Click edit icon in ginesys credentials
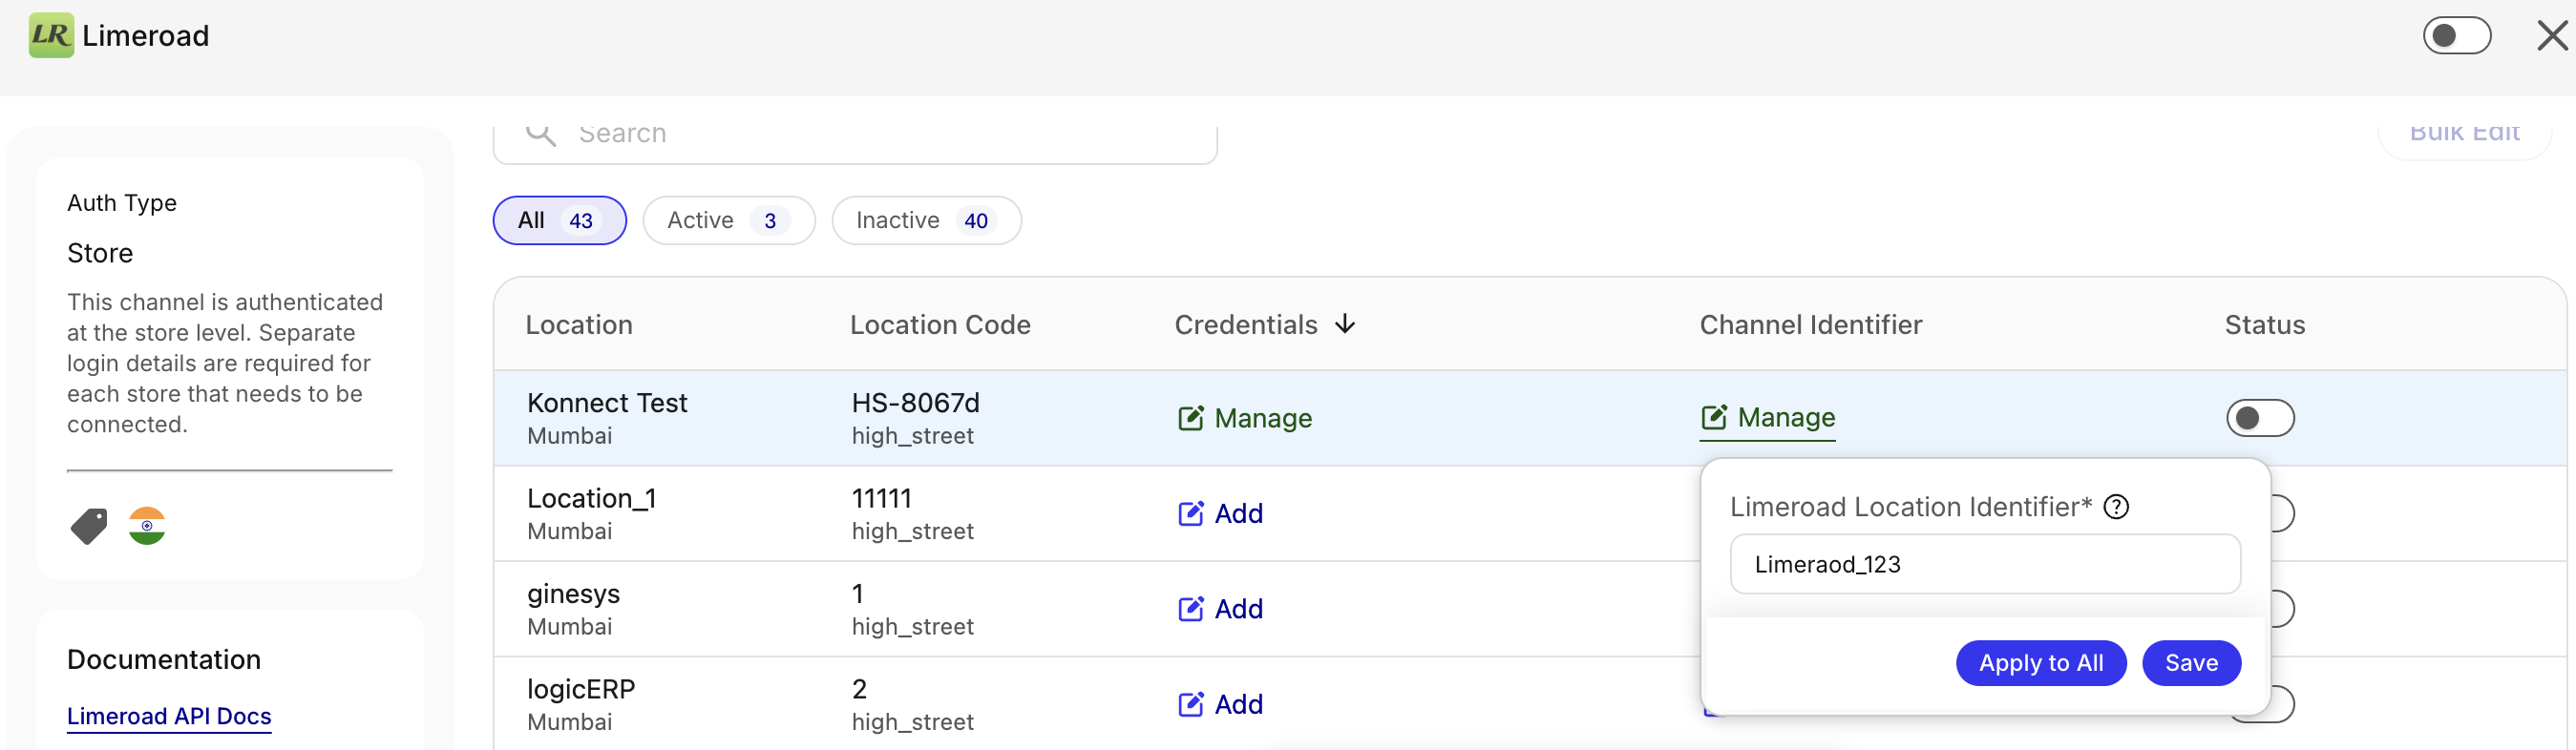 coord(1190,608)
